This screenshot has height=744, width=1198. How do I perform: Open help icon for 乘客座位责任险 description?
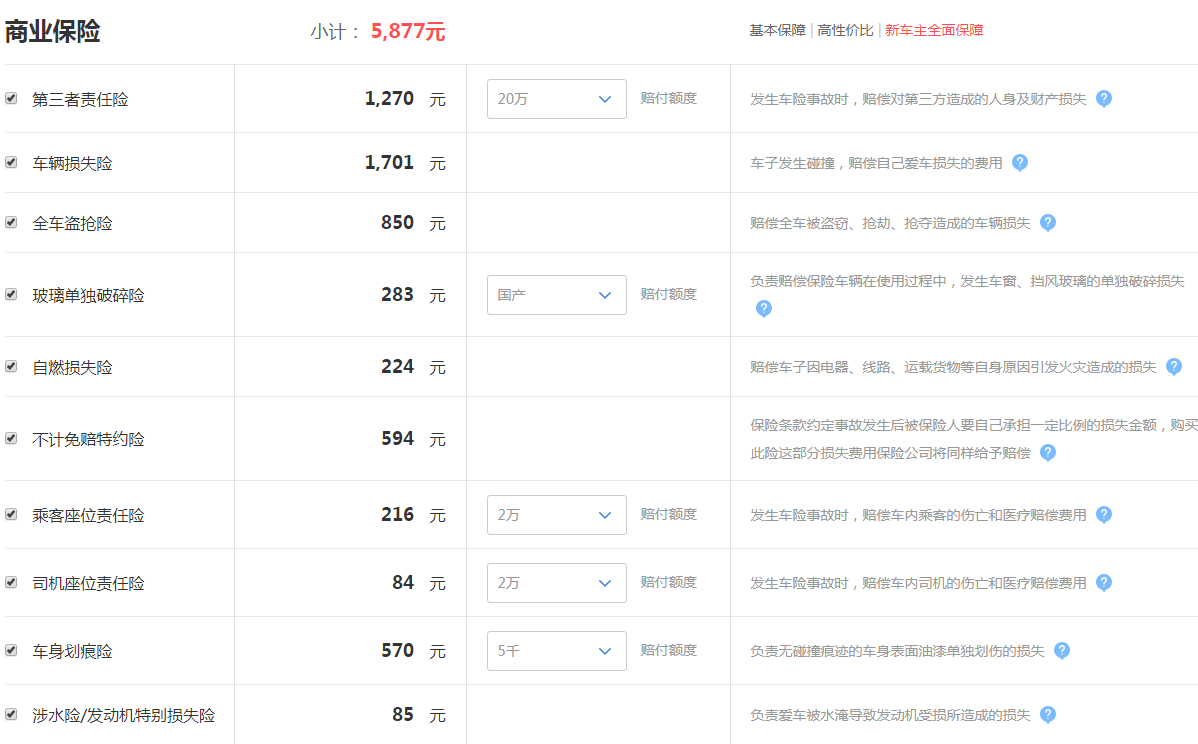1103,515
